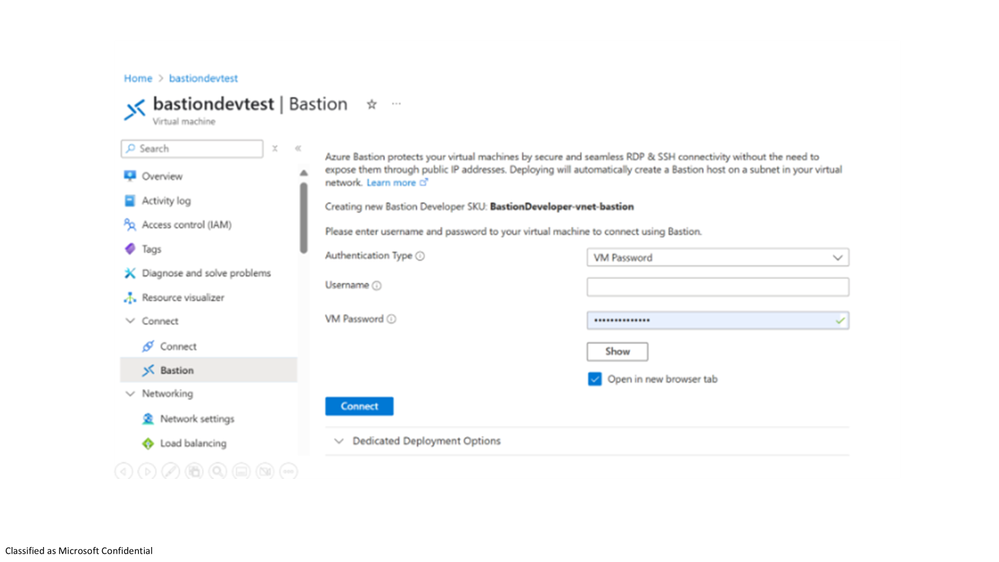Screen dimensions: 999x562
Task: Collapse the Connect section in sidebar
Action: pos(130,321)
